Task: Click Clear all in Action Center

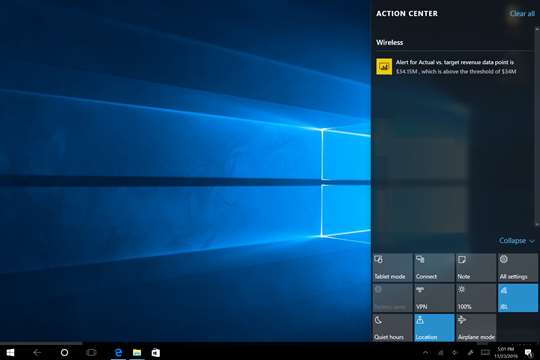Action: point(522,13)
